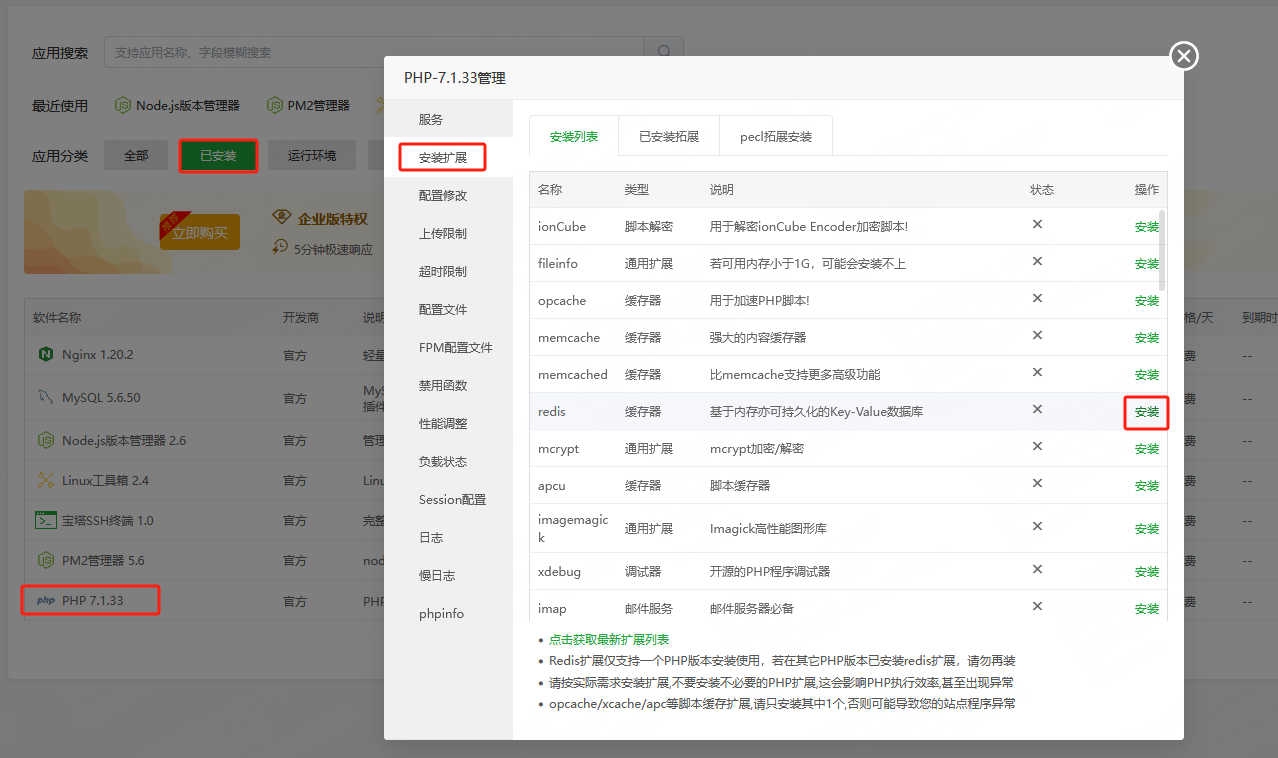Screen dimensions: 1278x758
Task: Install the redis extension
Action: pos(1146,412)
